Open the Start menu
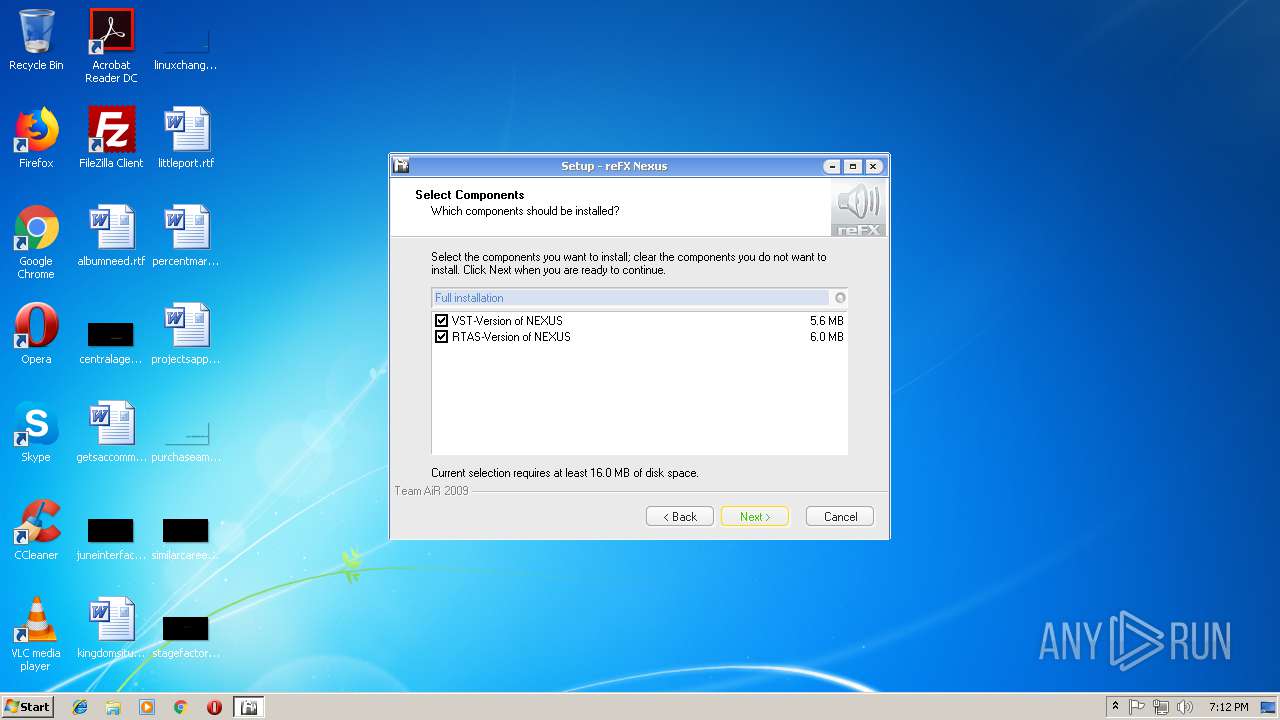Screen dimensions: 1280x720 click(28, 706)
